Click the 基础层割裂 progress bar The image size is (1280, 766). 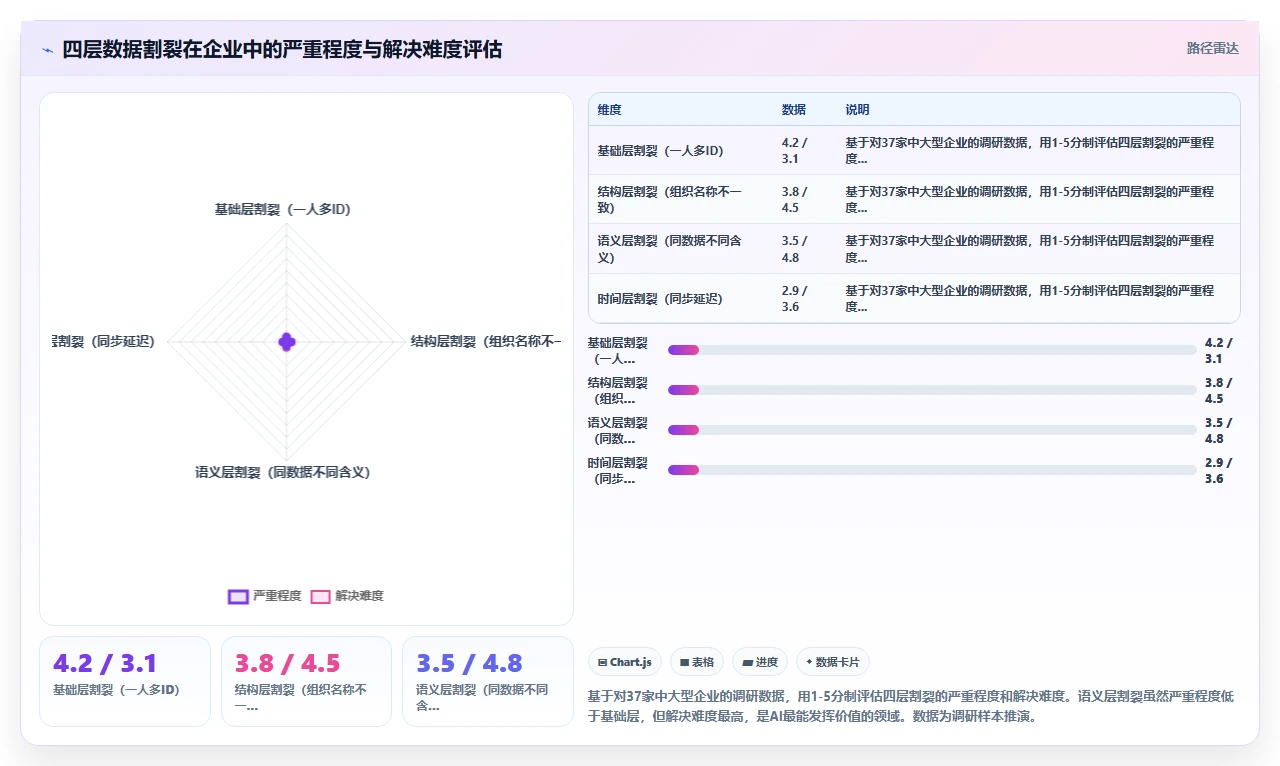tap(932, 350)
